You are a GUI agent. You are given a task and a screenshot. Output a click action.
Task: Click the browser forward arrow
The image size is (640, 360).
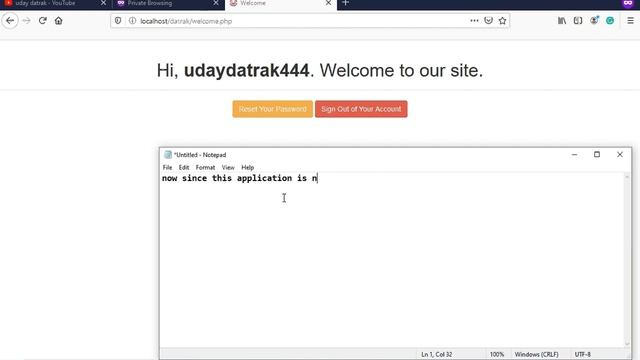(x=27, y=20)
